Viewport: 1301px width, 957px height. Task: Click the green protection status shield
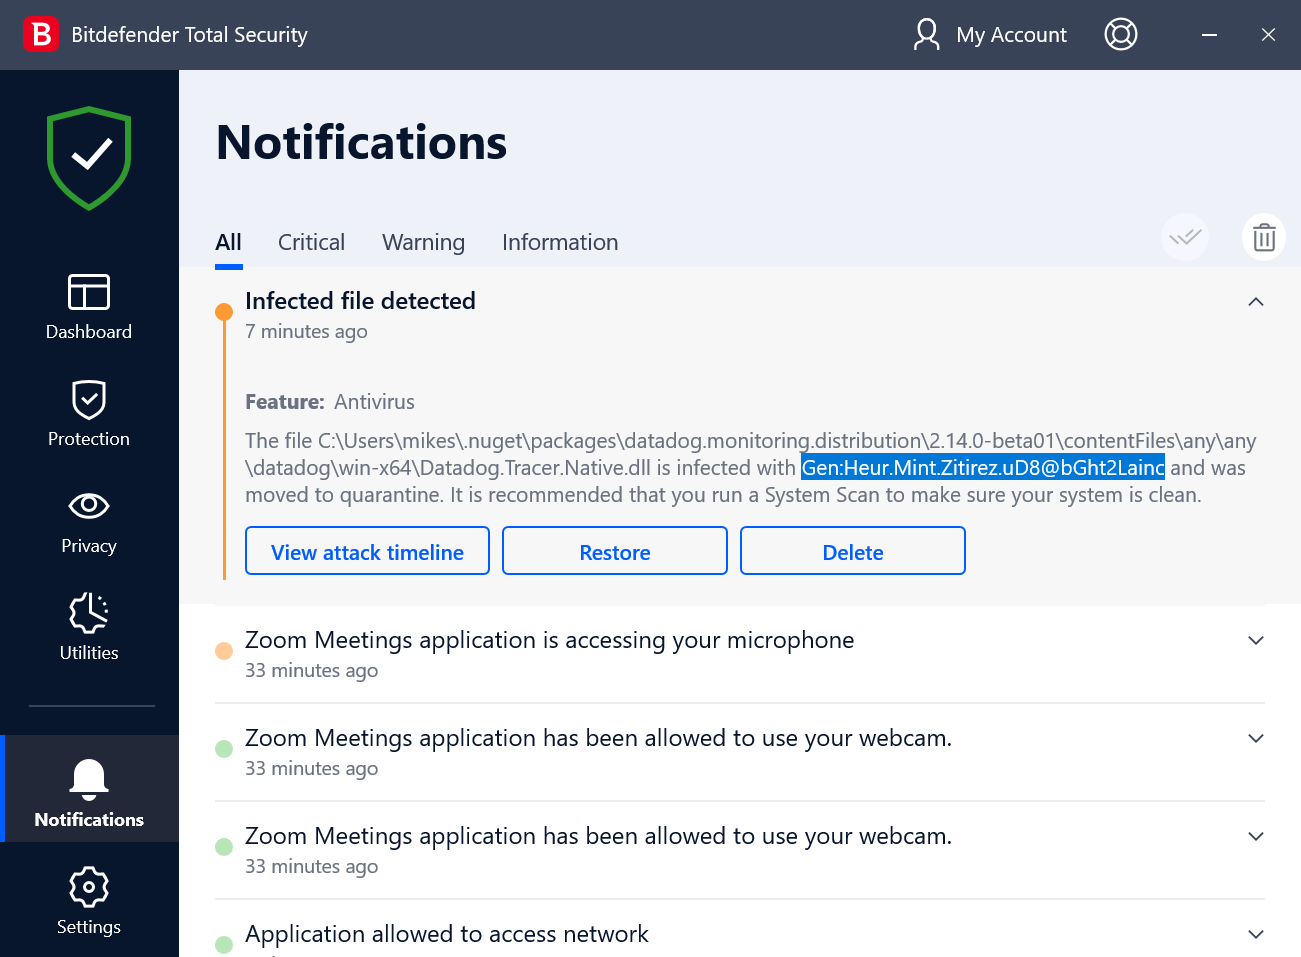88,157
